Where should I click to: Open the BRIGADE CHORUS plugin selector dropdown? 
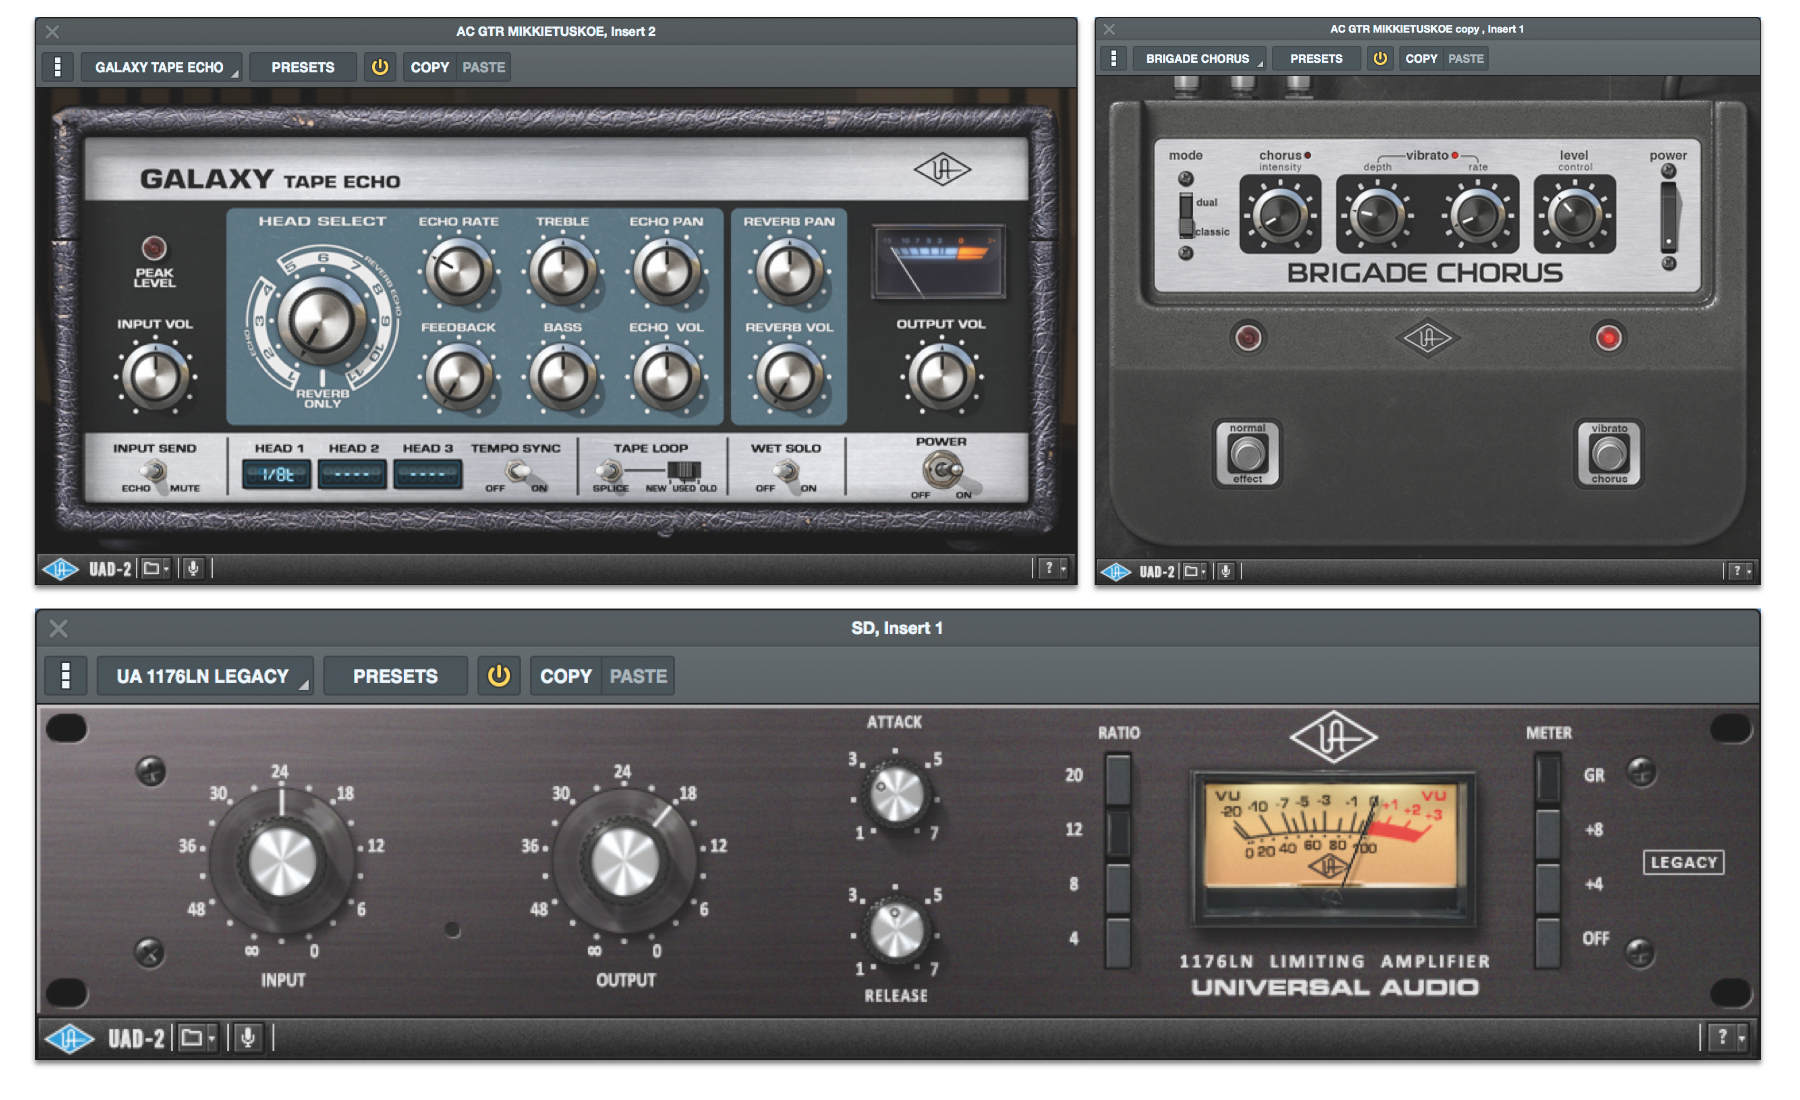point(1200,58)
